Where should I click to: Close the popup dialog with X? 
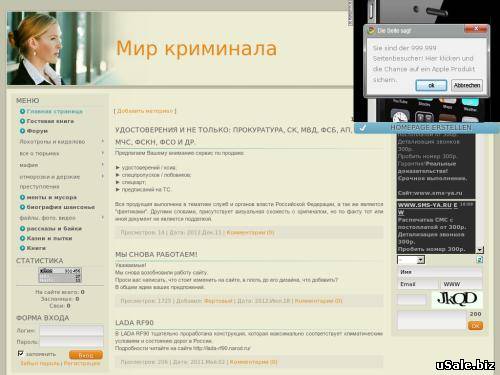(x=476, y=29)
